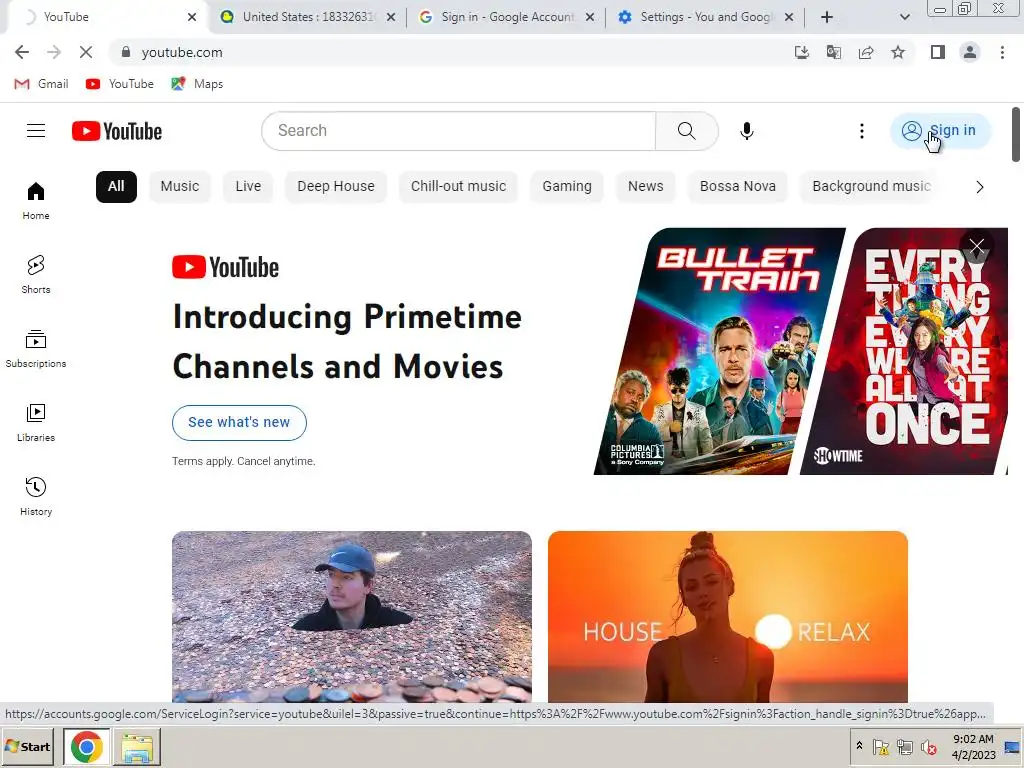Select the Background music filter chip
The image size is (1024, 768).
(871, 187)
